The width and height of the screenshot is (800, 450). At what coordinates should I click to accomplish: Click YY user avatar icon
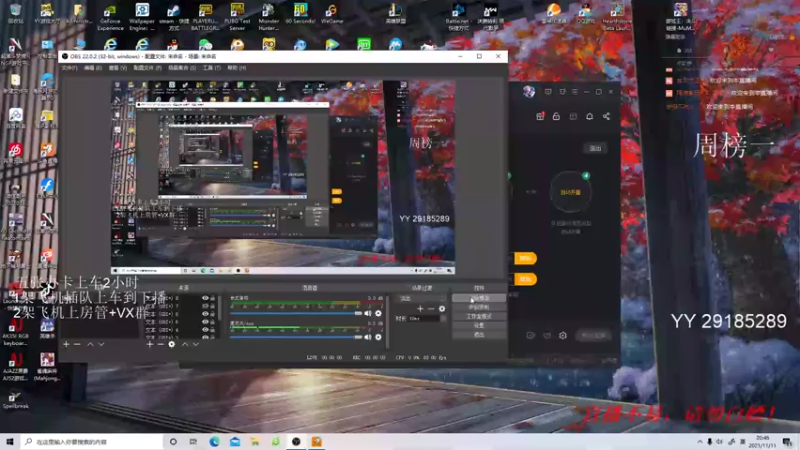pyautogui.click(x=529, y=92)
